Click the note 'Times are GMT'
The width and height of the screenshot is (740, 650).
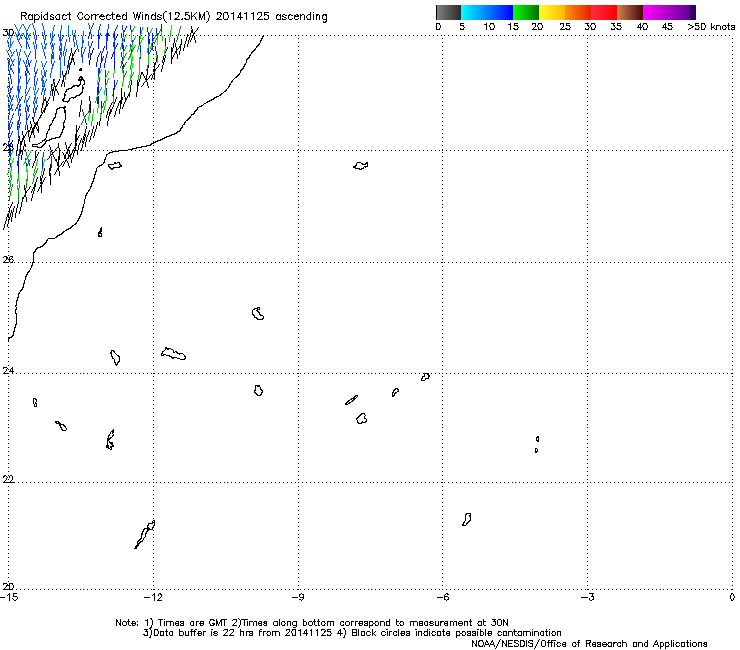point(193,623)
